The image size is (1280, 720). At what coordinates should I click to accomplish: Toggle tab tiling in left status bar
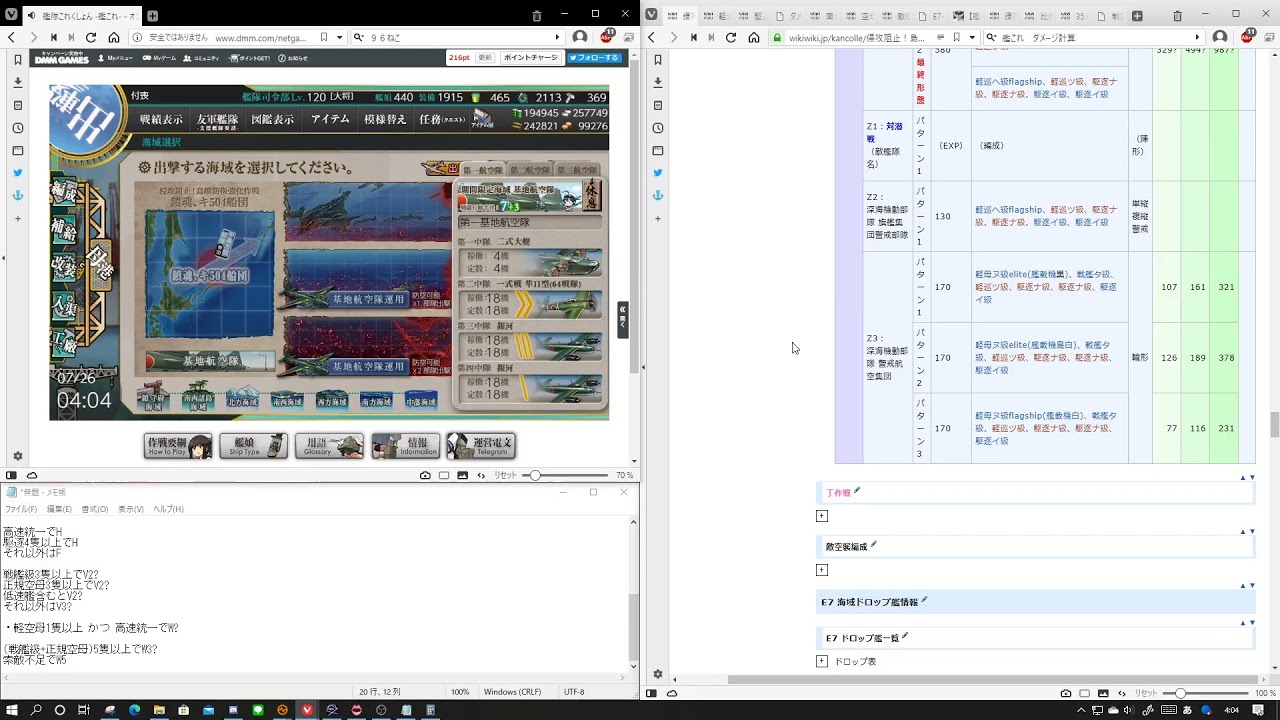pyautogui.click(x=444, y=475)
